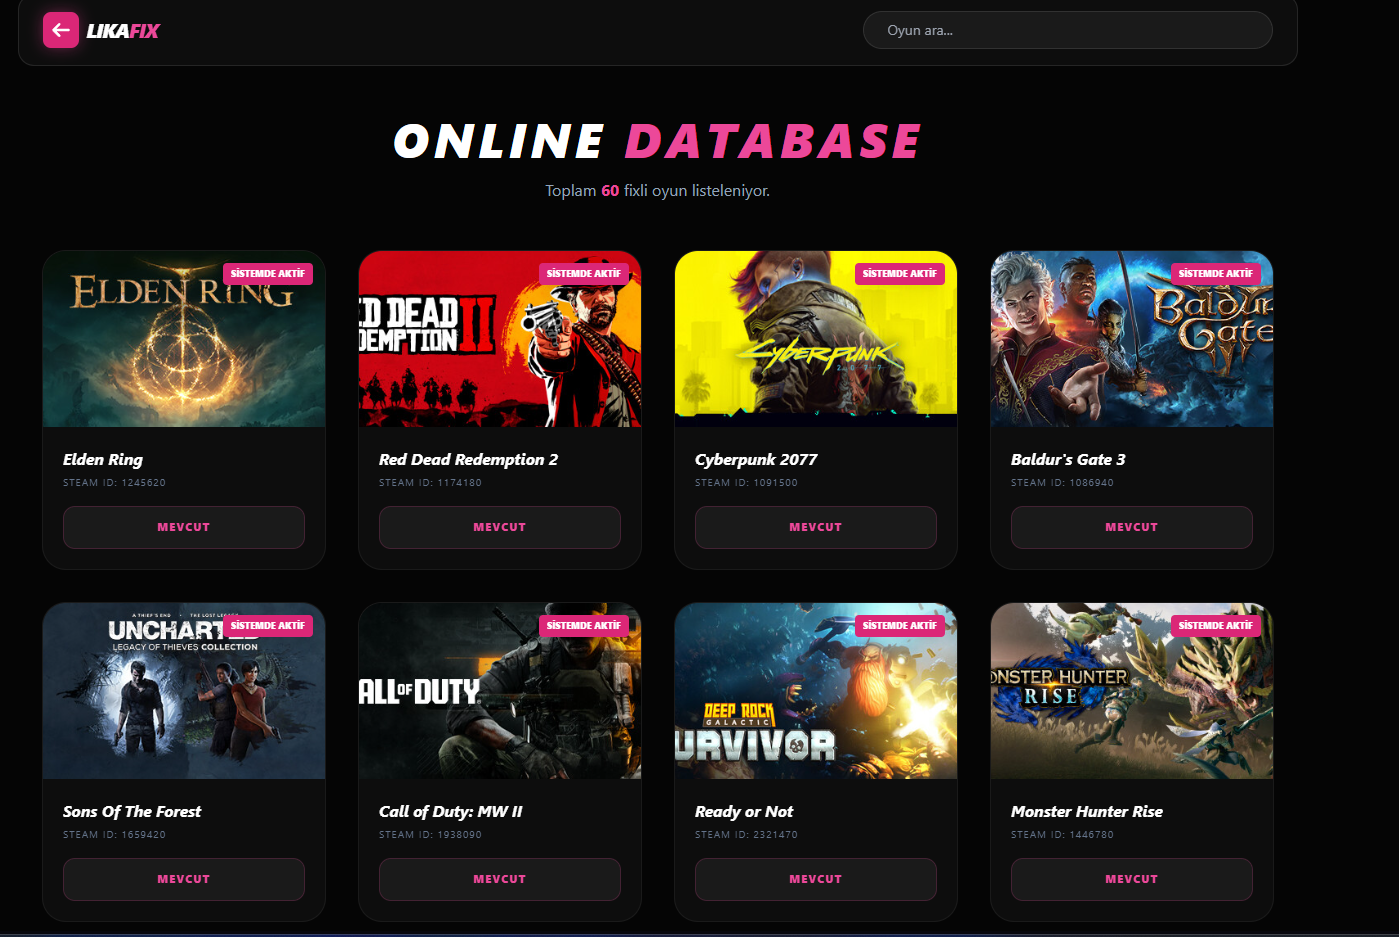Viewport: 1399px width, 937px height.
Task: Click the 'Red Dead Redemption 2' game title
Action: tap(469, 459)
